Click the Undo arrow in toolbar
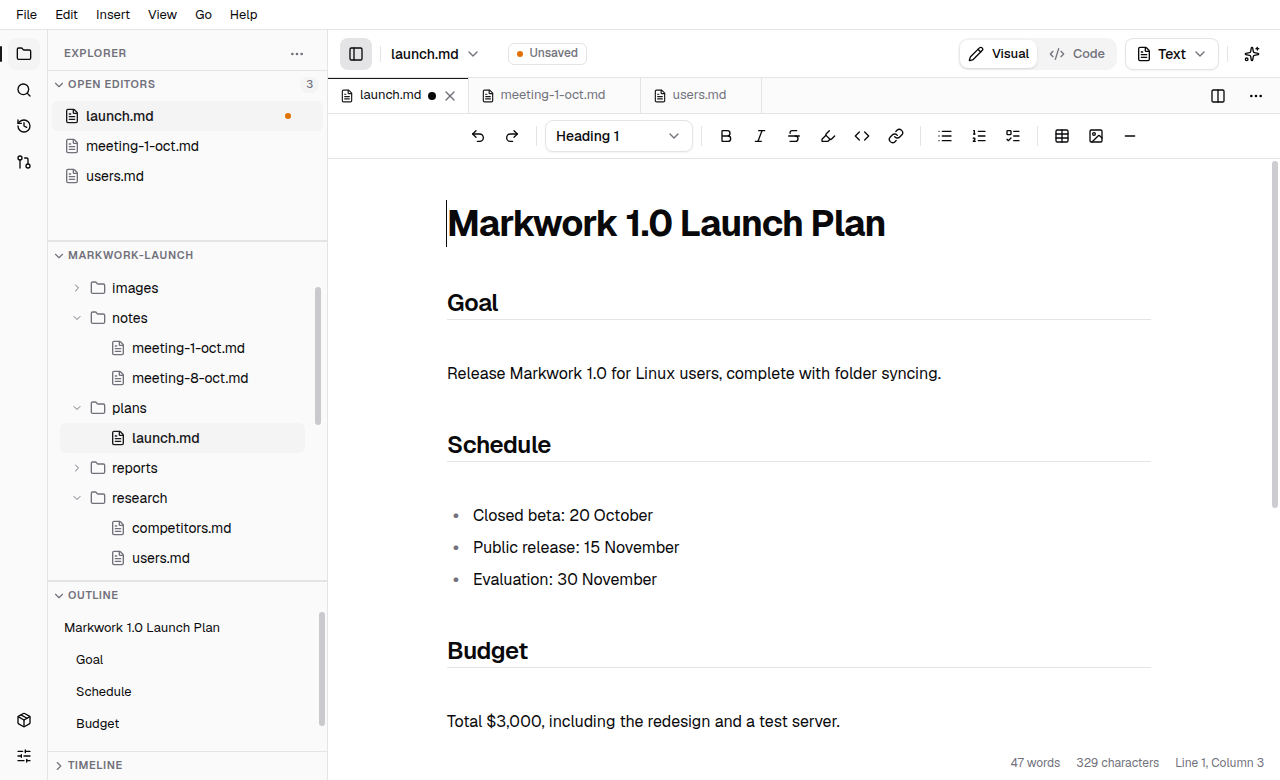The width and height of the screenshot is (1280, 780). 478,136
